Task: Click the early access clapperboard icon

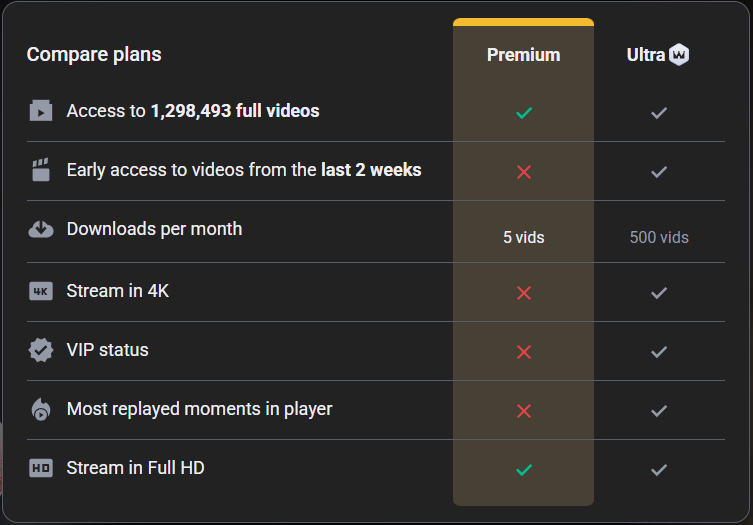Action: coord(40,170)
